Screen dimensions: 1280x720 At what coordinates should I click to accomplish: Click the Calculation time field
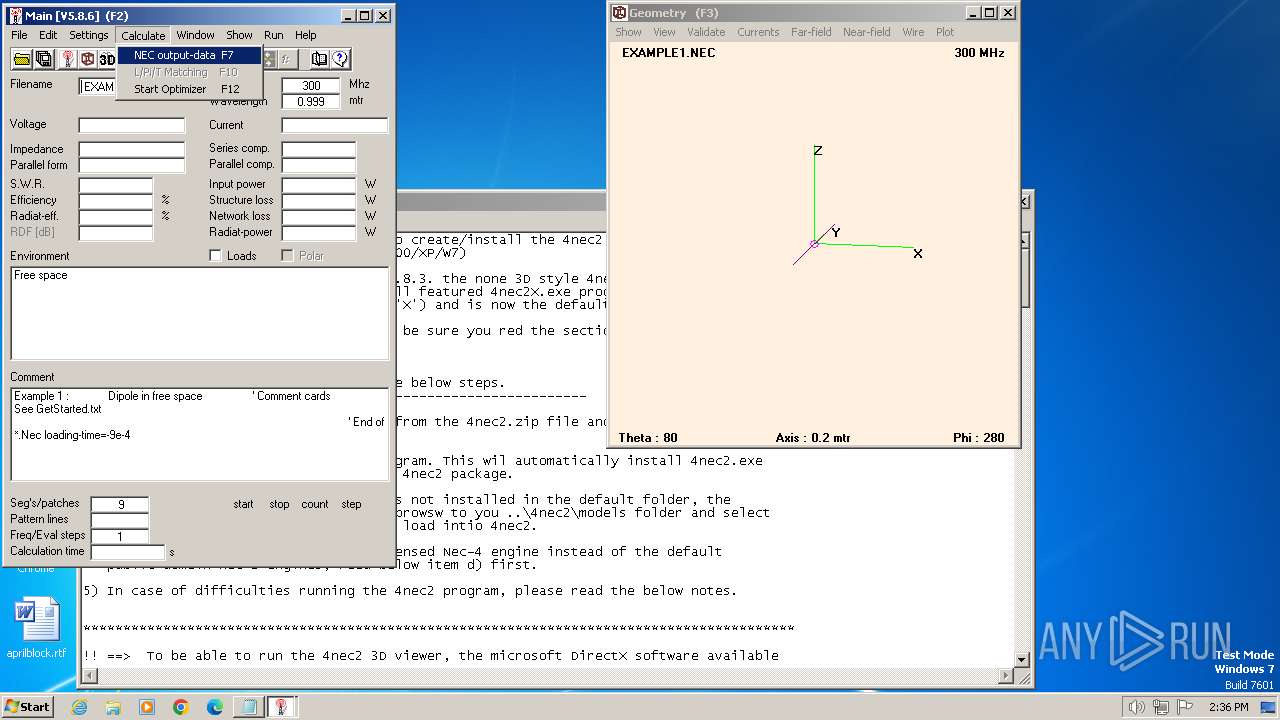tap(128, 552)
